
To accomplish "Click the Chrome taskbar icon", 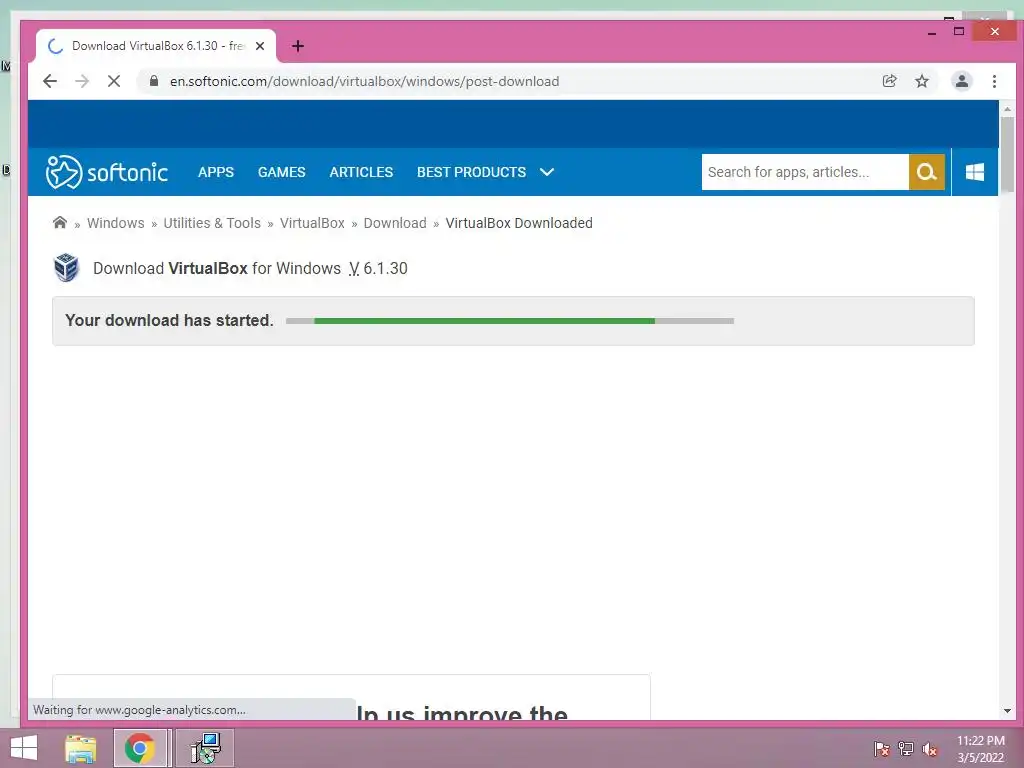I will pos(140,748).
